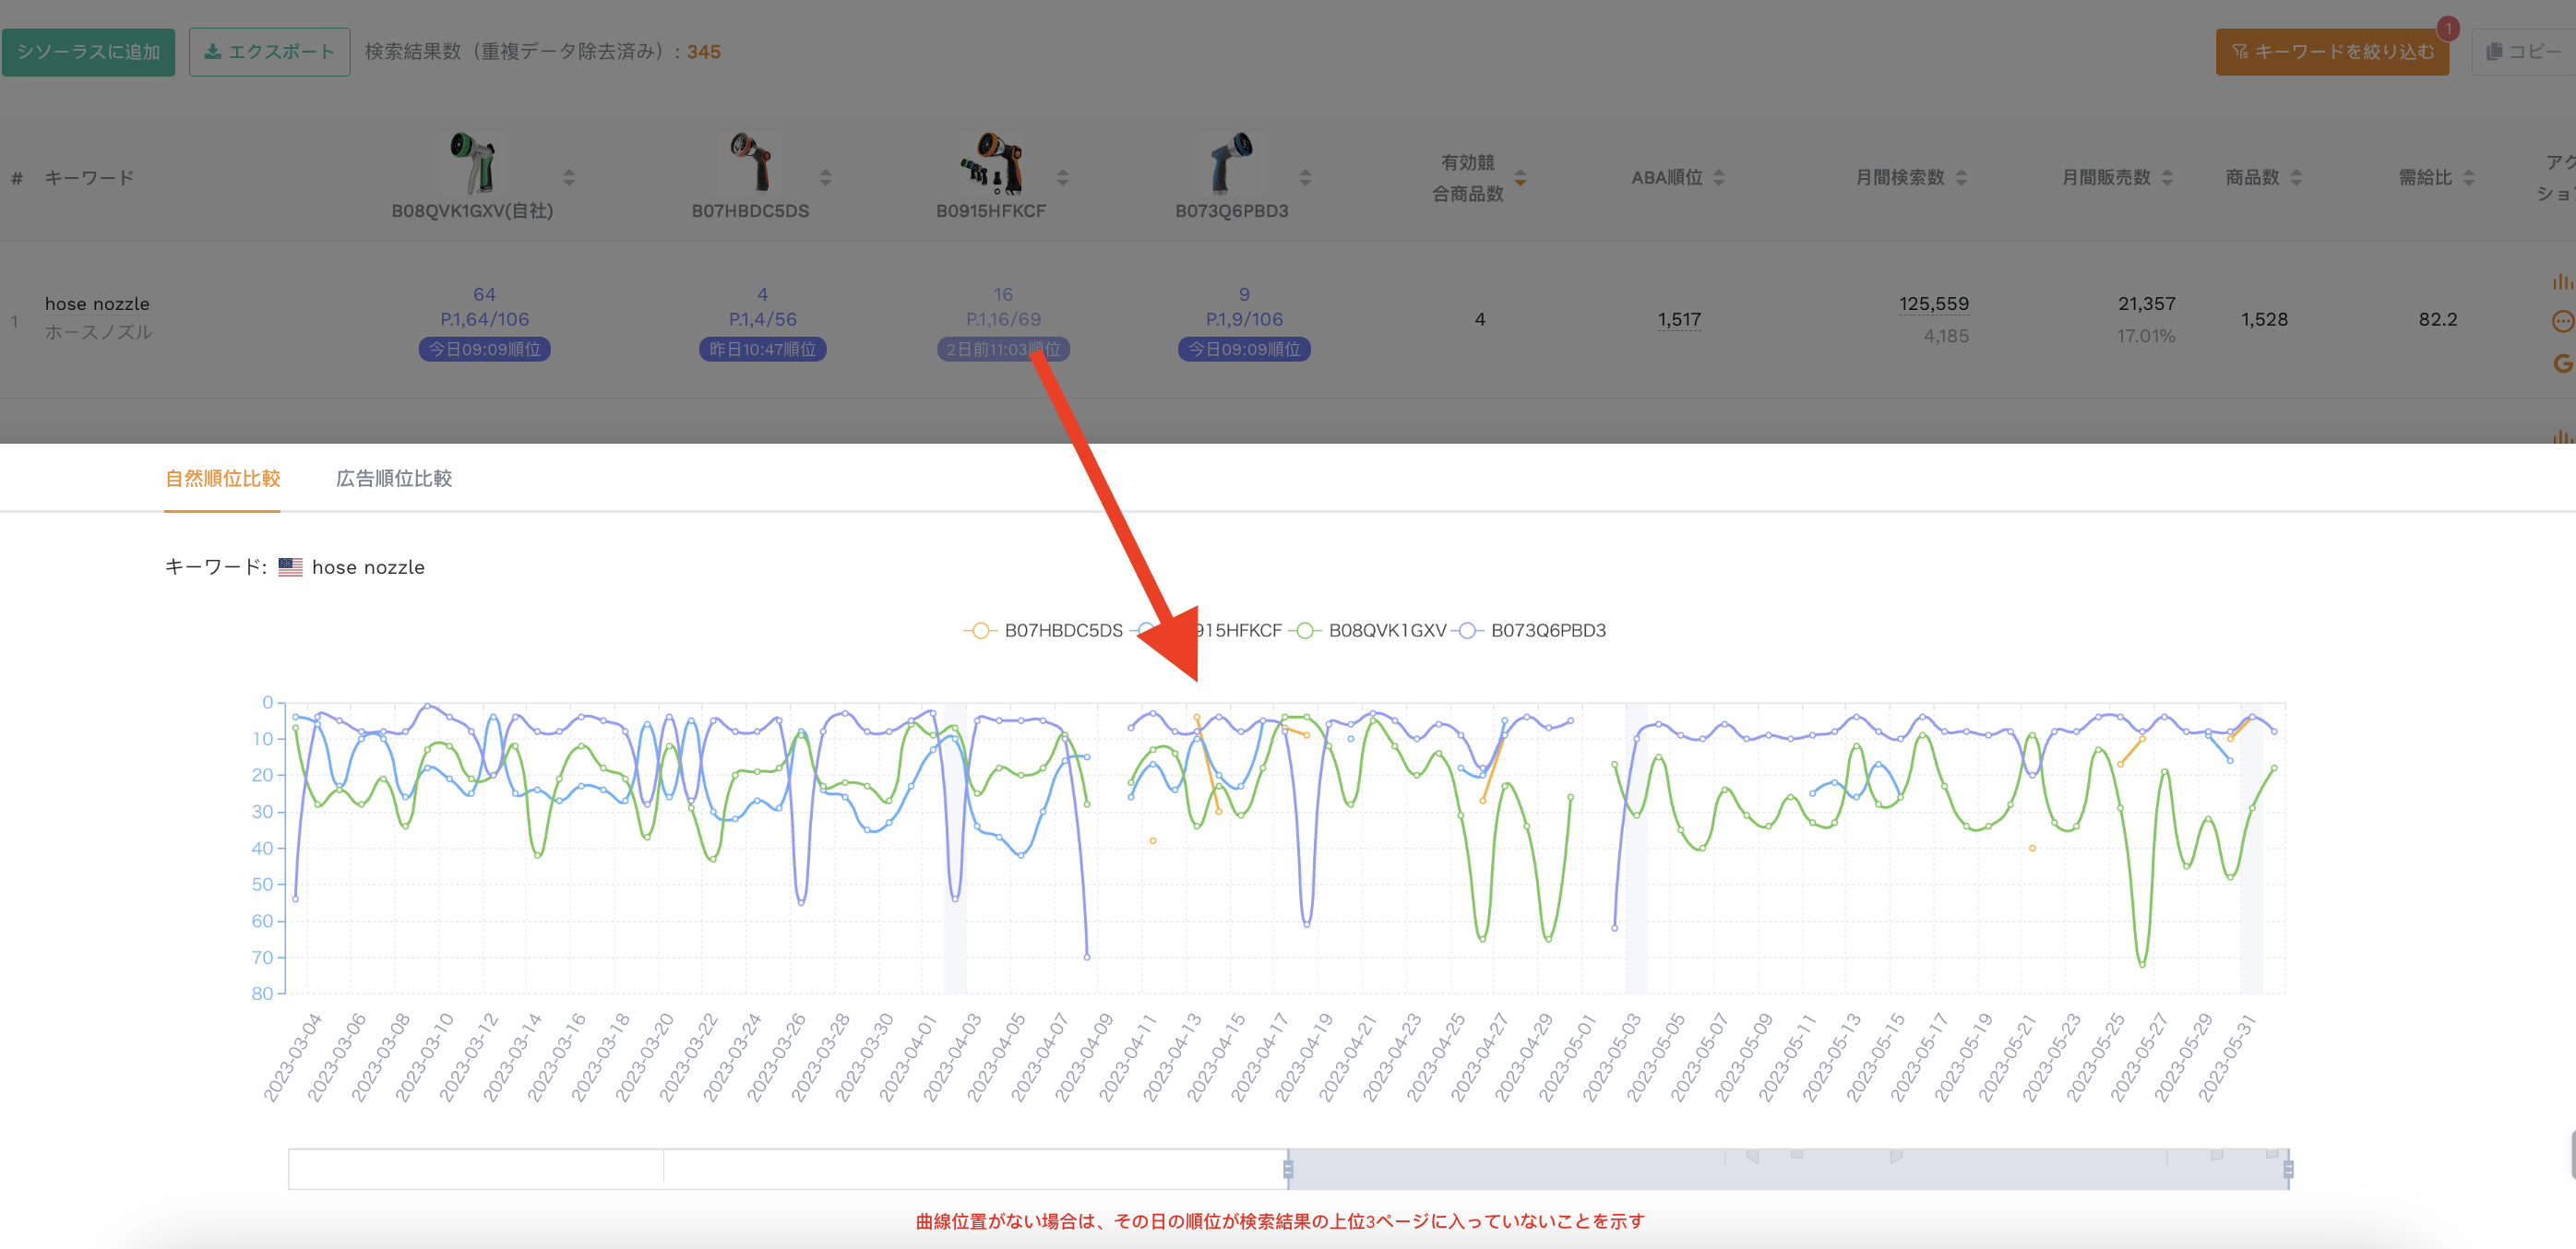Sort by B0915HFKCF column arrows

click(1063, 178)
